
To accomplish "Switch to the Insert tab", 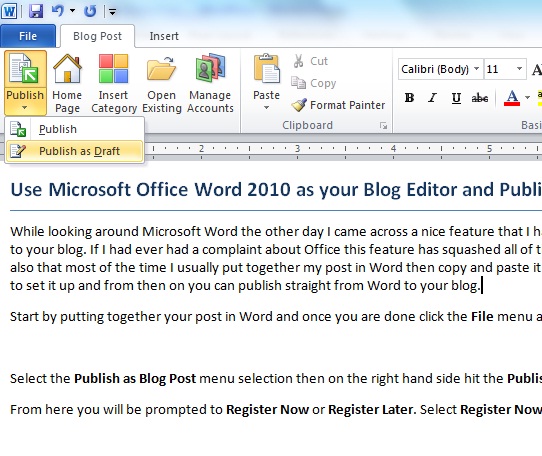I will point(164,36).
